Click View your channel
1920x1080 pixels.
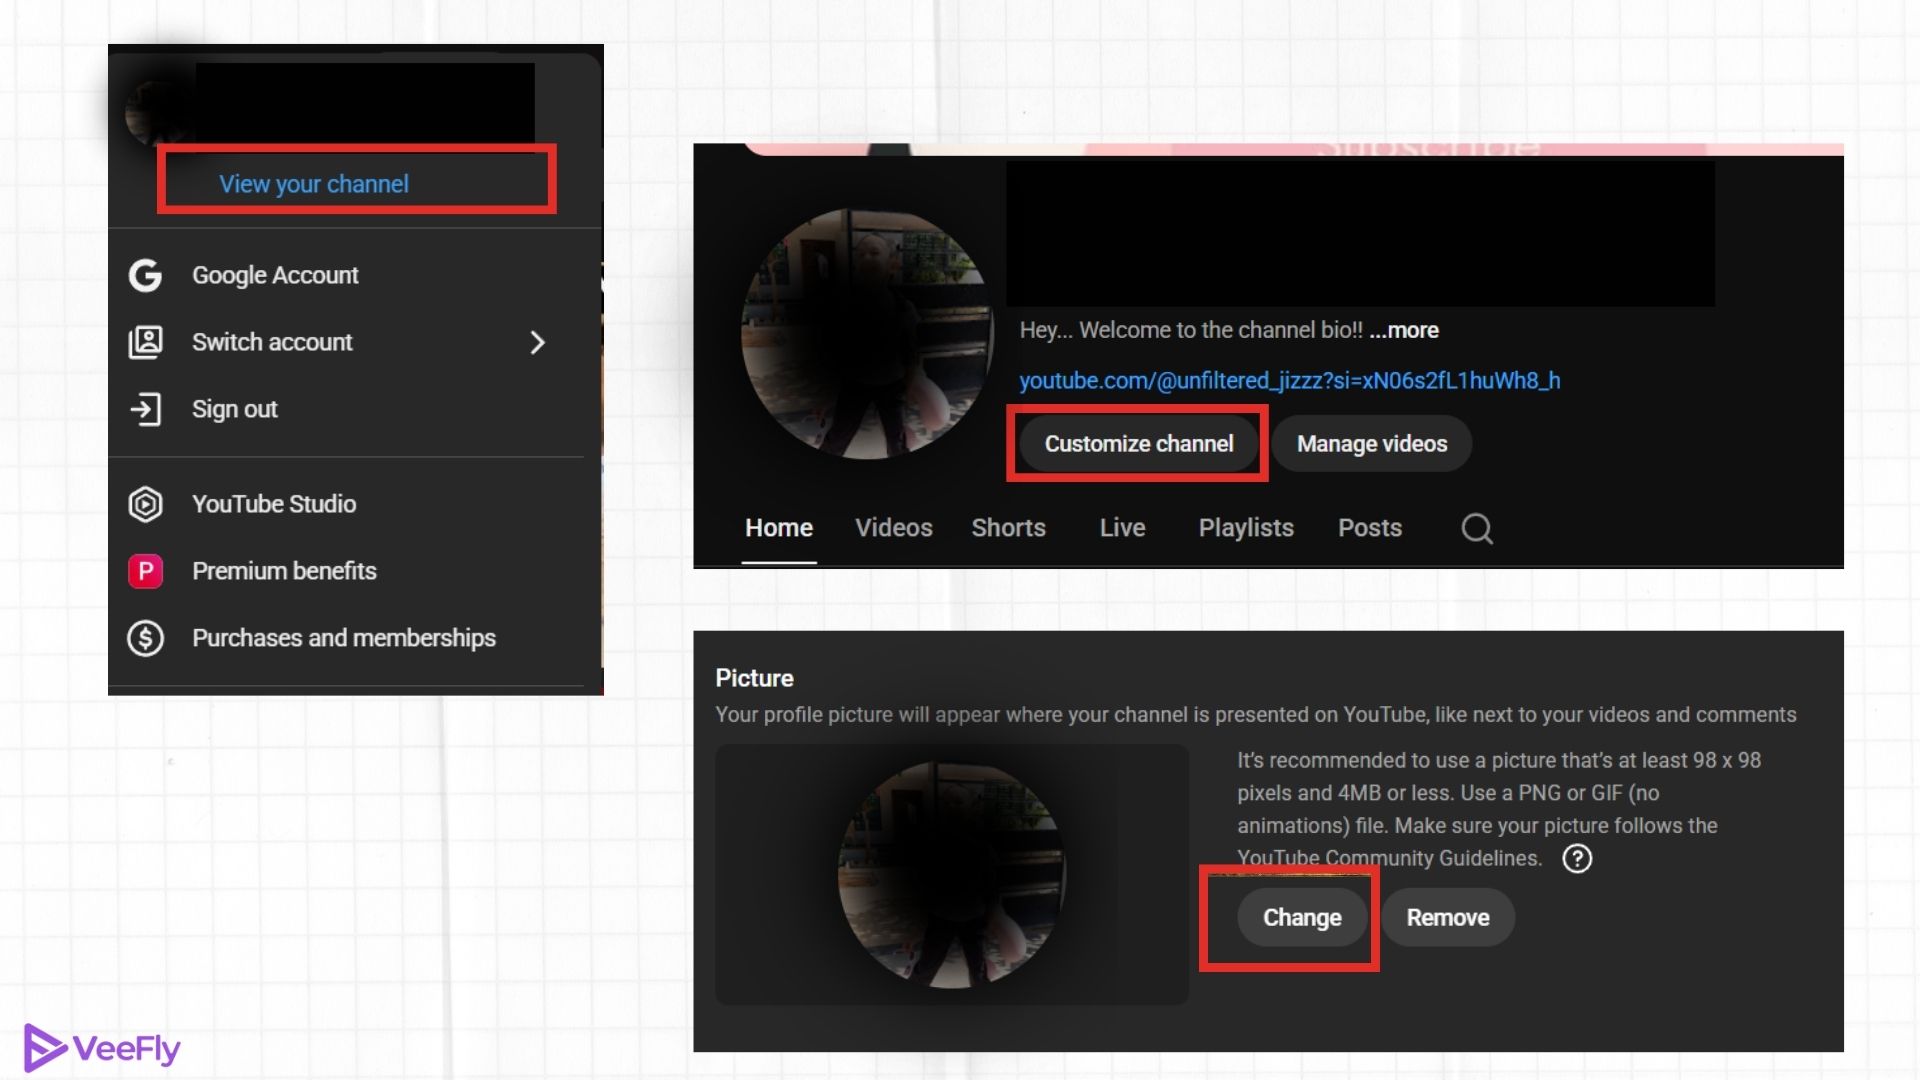tap(313, 183)
